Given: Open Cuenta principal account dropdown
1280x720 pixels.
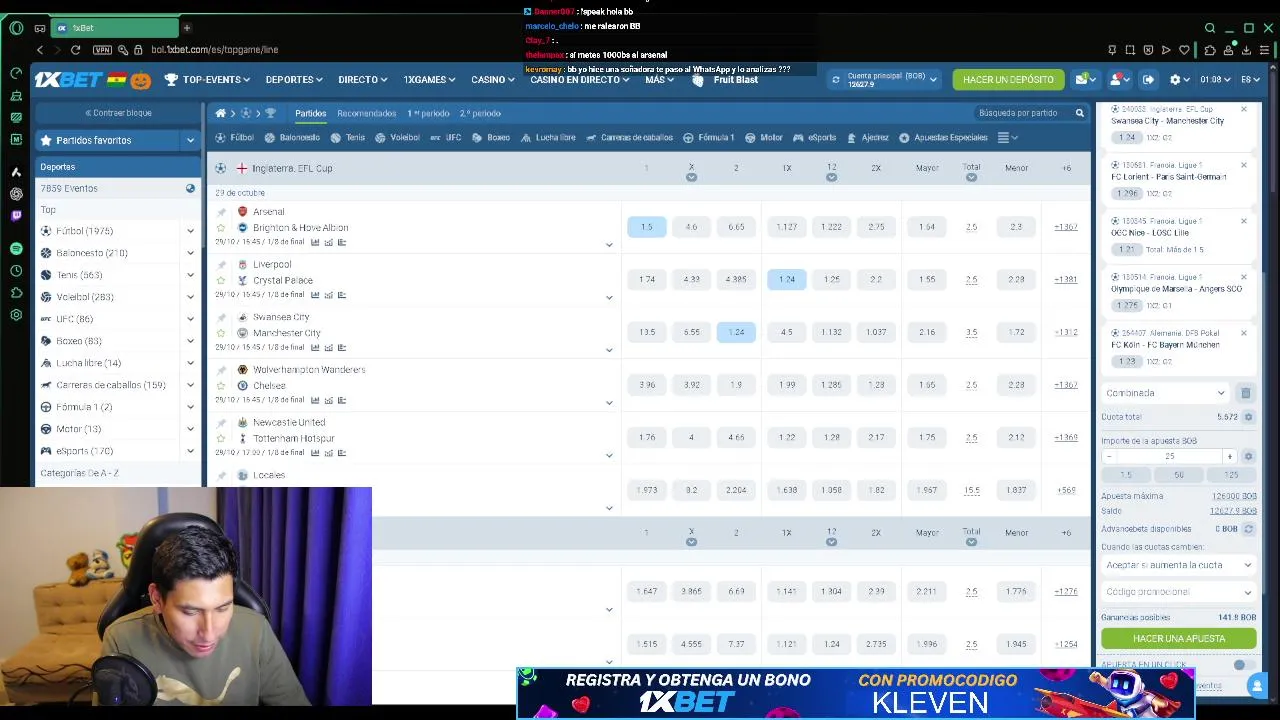Looking at the screenshot, I should pyautogui.click(x=892, y=80).
